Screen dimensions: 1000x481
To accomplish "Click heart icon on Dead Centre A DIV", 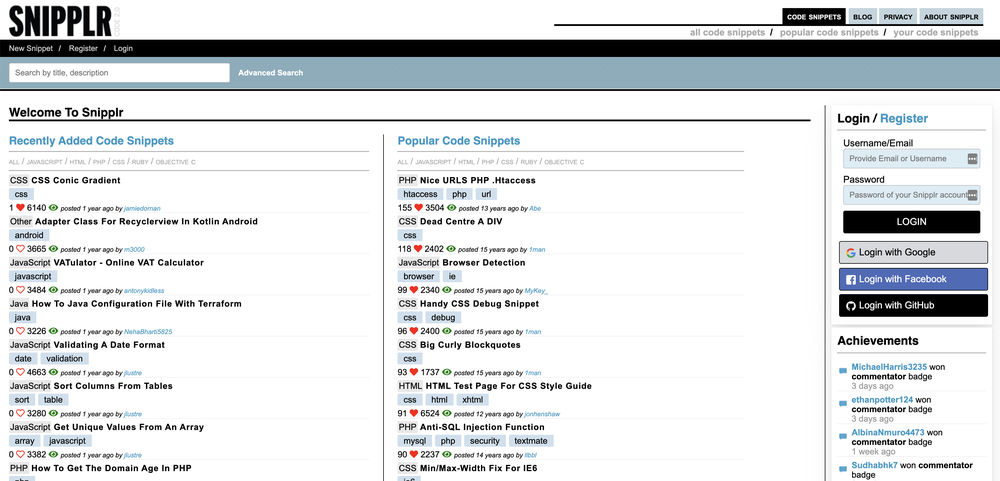I will point(418,249).
